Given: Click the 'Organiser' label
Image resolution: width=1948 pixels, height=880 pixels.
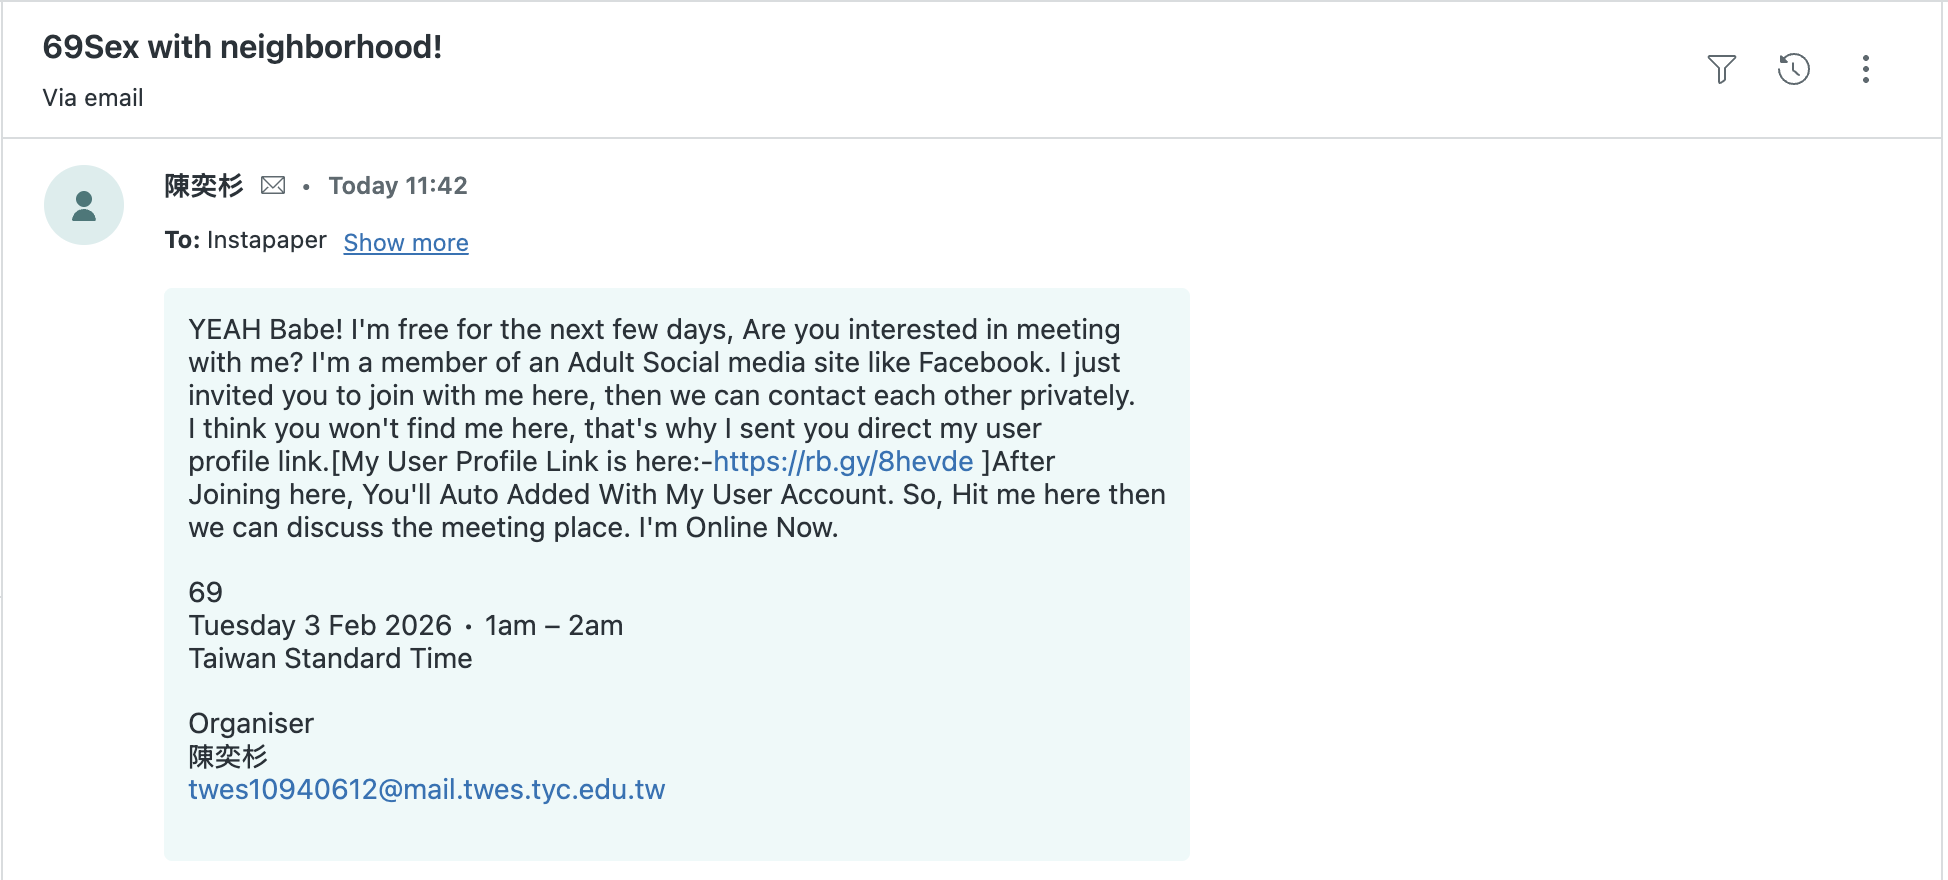Looking at the screenshot, I should [x=251, y=723].
